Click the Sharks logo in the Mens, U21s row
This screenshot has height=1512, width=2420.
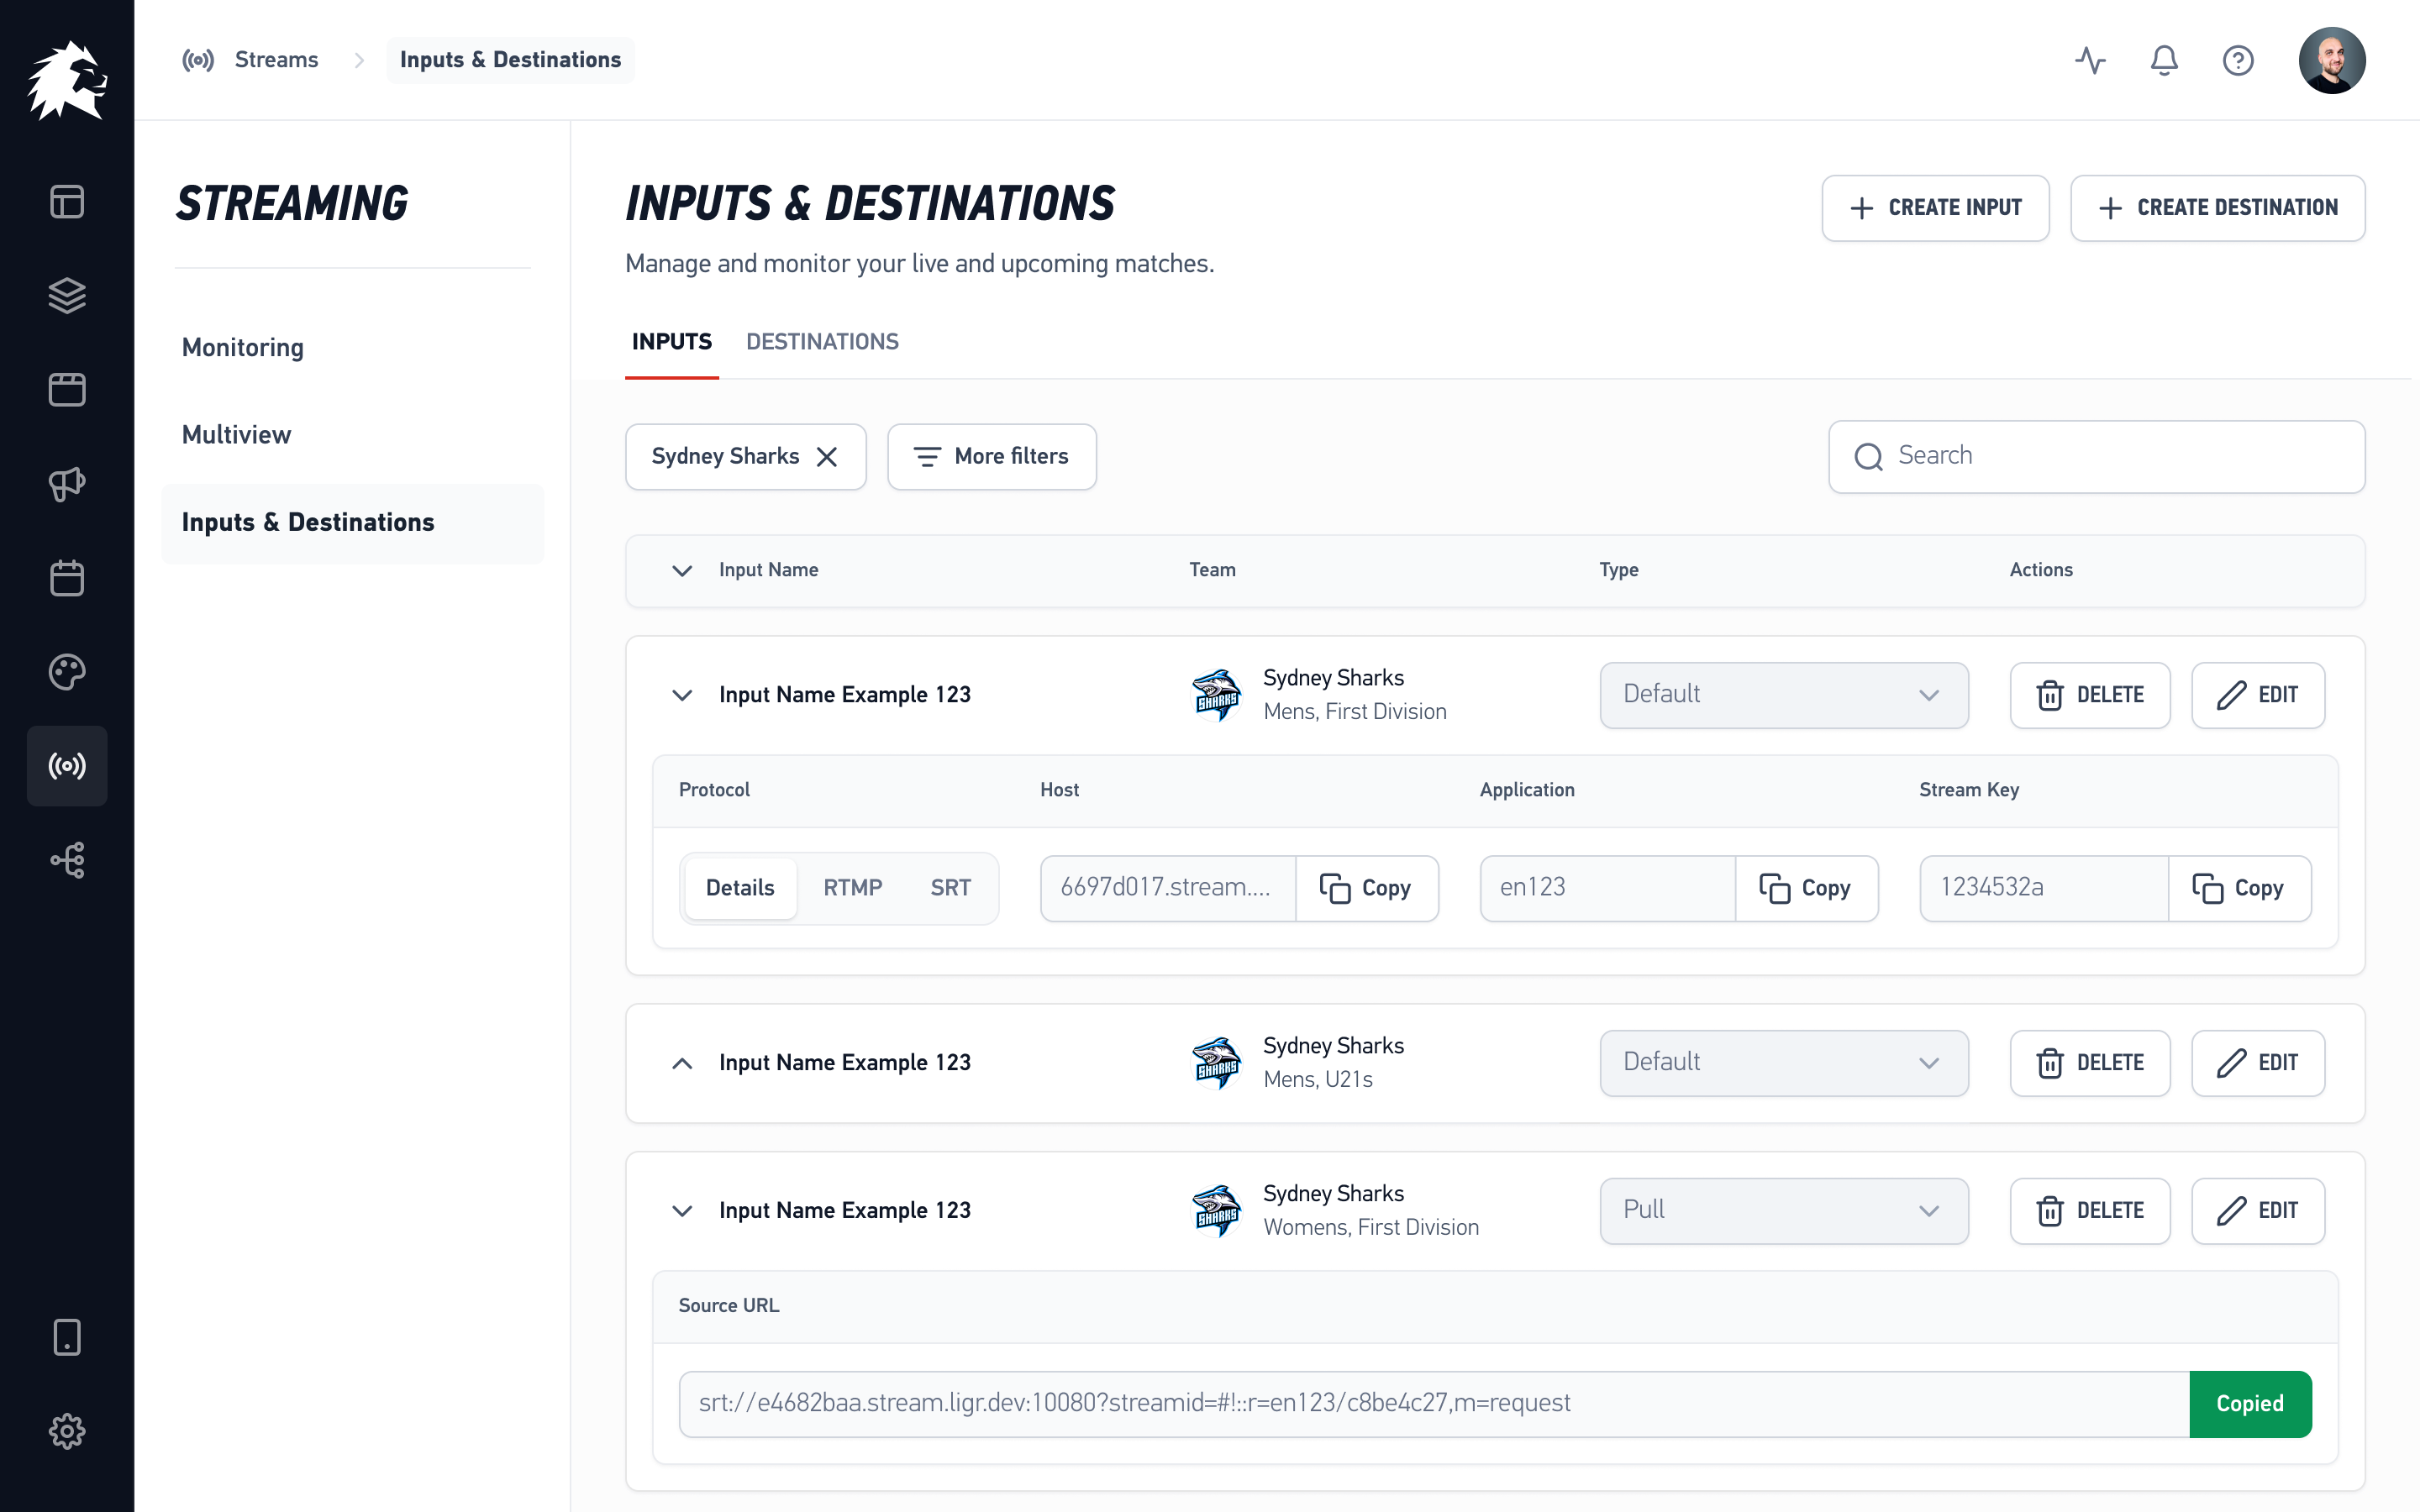[x=1217, y=1063]
